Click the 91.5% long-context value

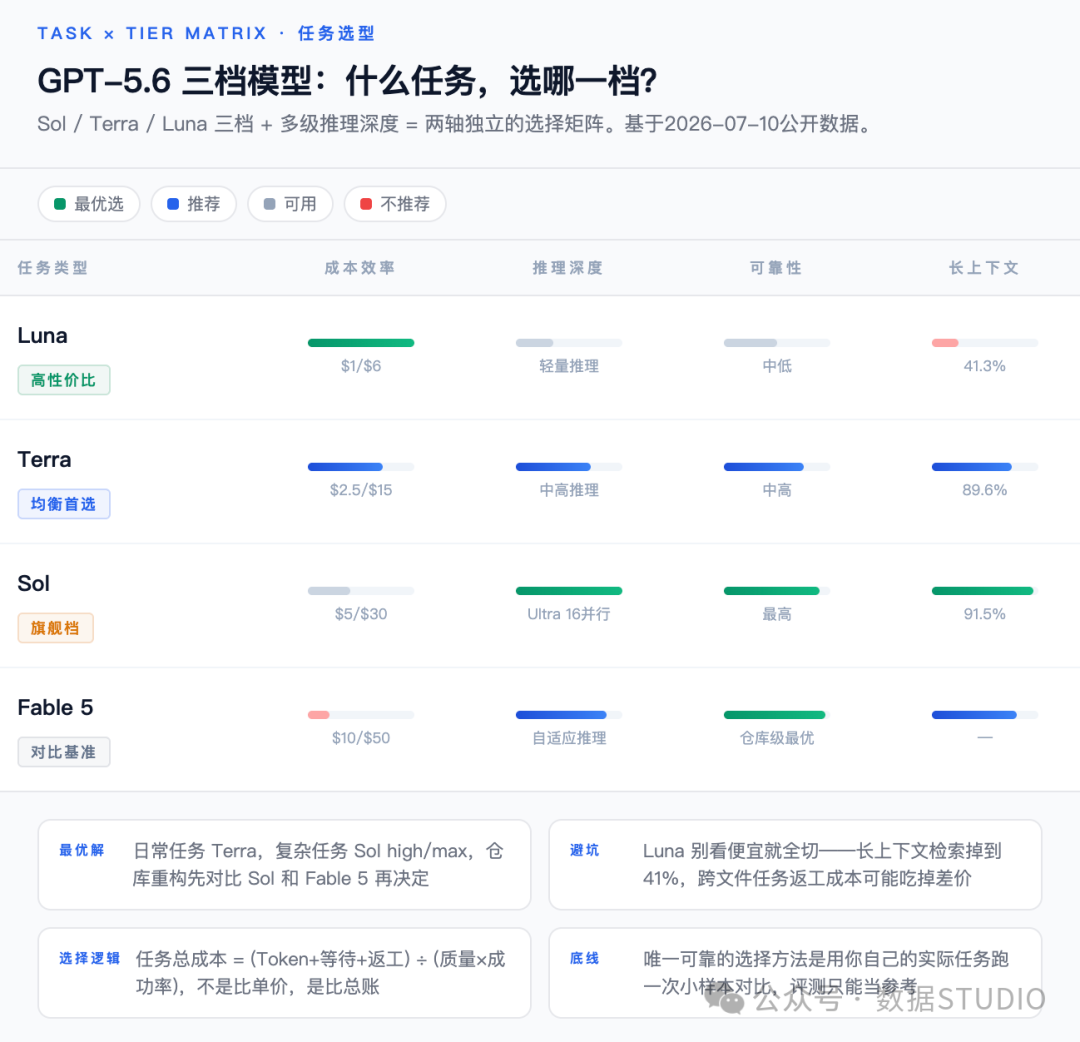tap(984, 614)
